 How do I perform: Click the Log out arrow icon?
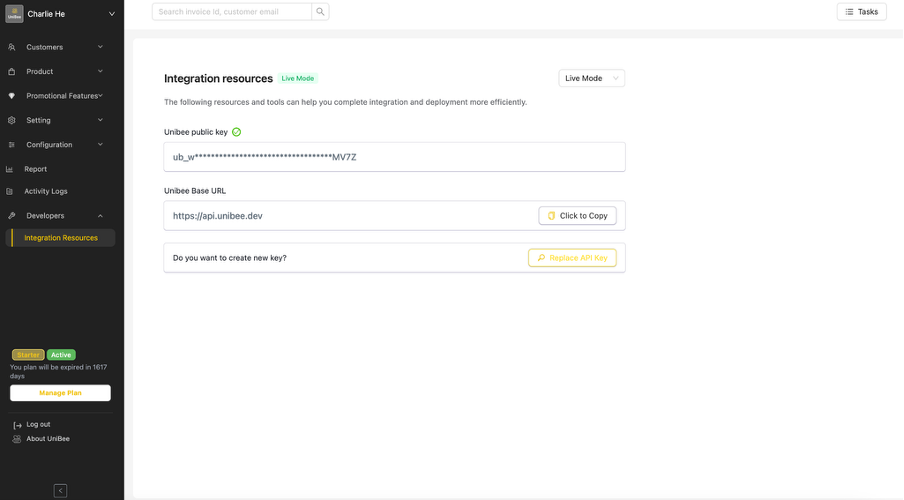[17, 425]
